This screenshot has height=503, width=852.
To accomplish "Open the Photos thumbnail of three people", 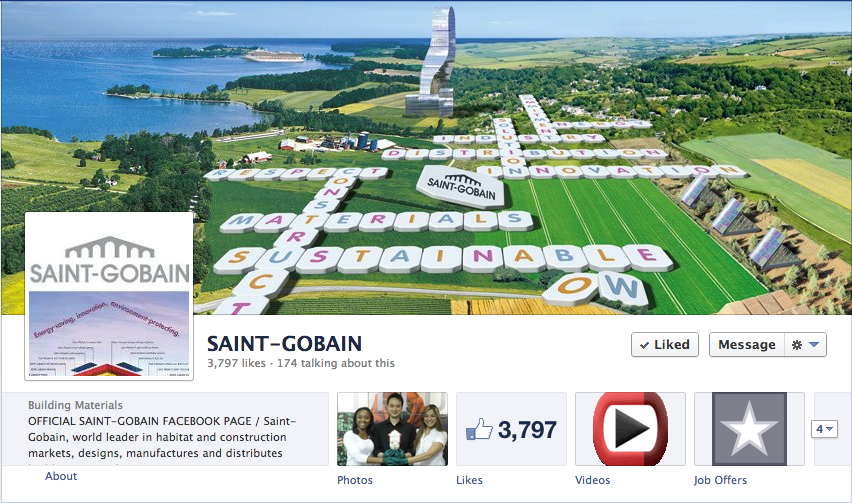I will (392, 429).
